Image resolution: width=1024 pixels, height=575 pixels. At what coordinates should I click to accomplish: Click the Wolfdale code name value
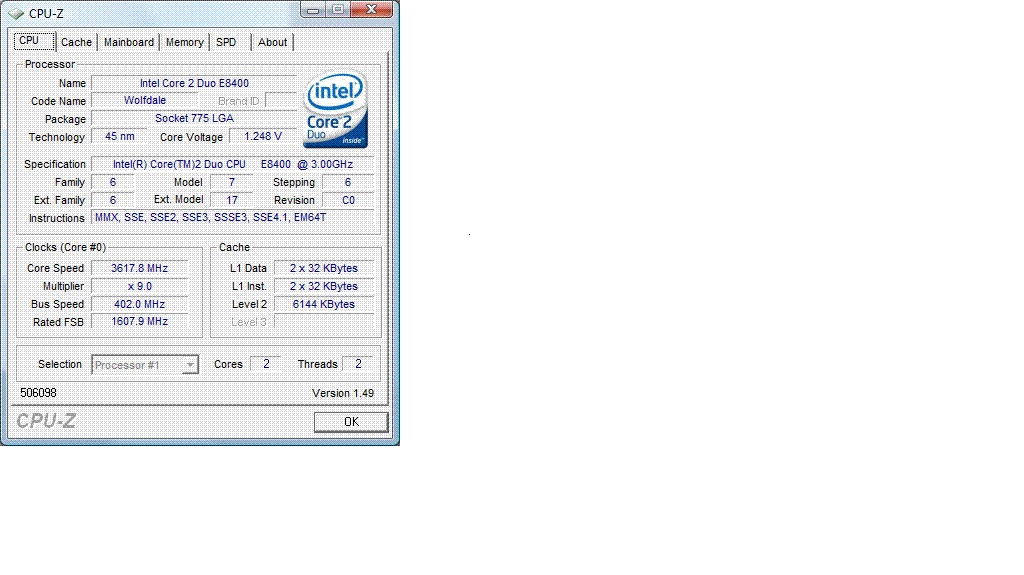145,101
